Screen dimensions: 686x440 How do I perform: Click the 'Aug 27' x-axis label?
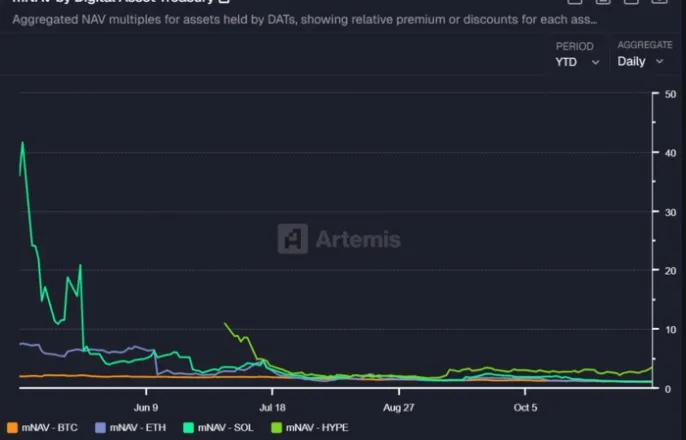tap(399, 408)
